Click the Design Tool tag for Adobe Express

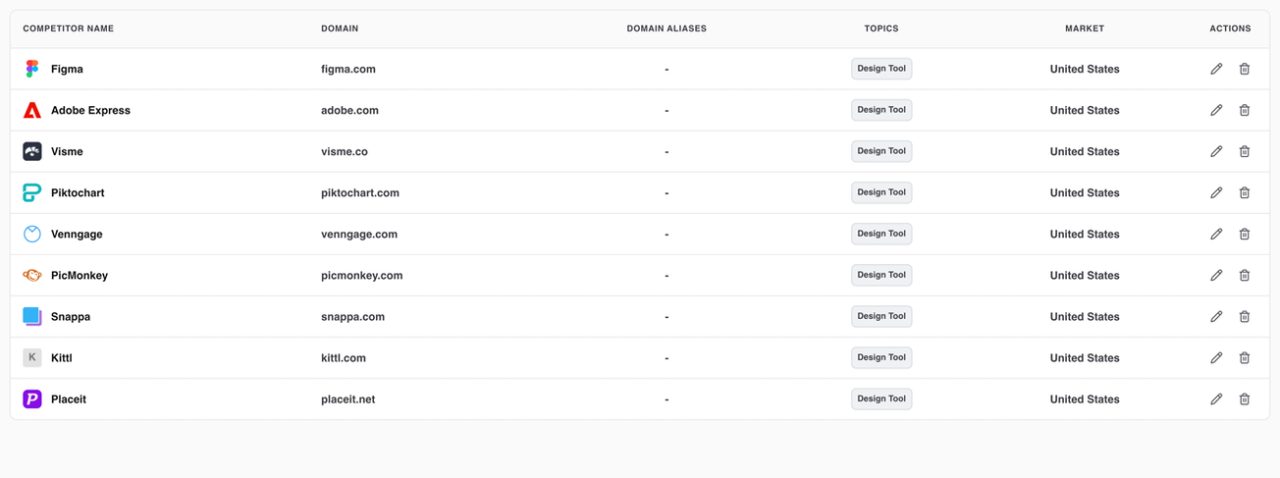882,110
